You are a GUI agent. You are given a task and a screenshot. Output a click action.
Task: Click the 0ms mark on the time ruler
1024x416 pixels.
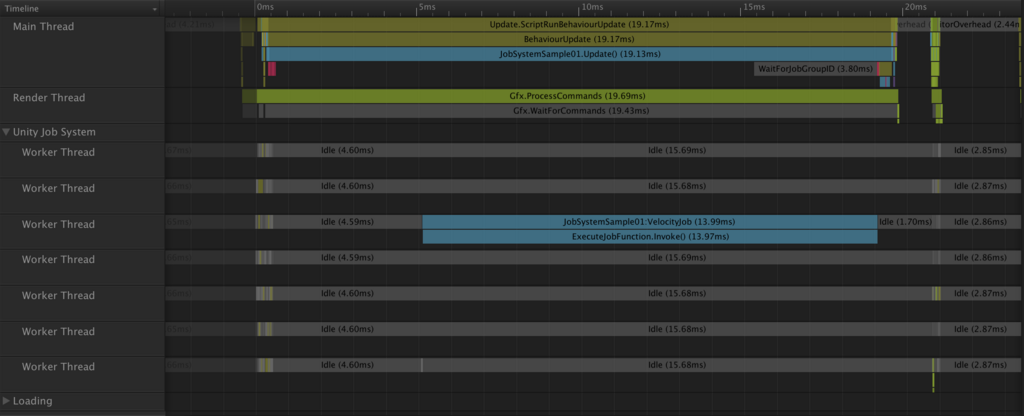point(264,7)
